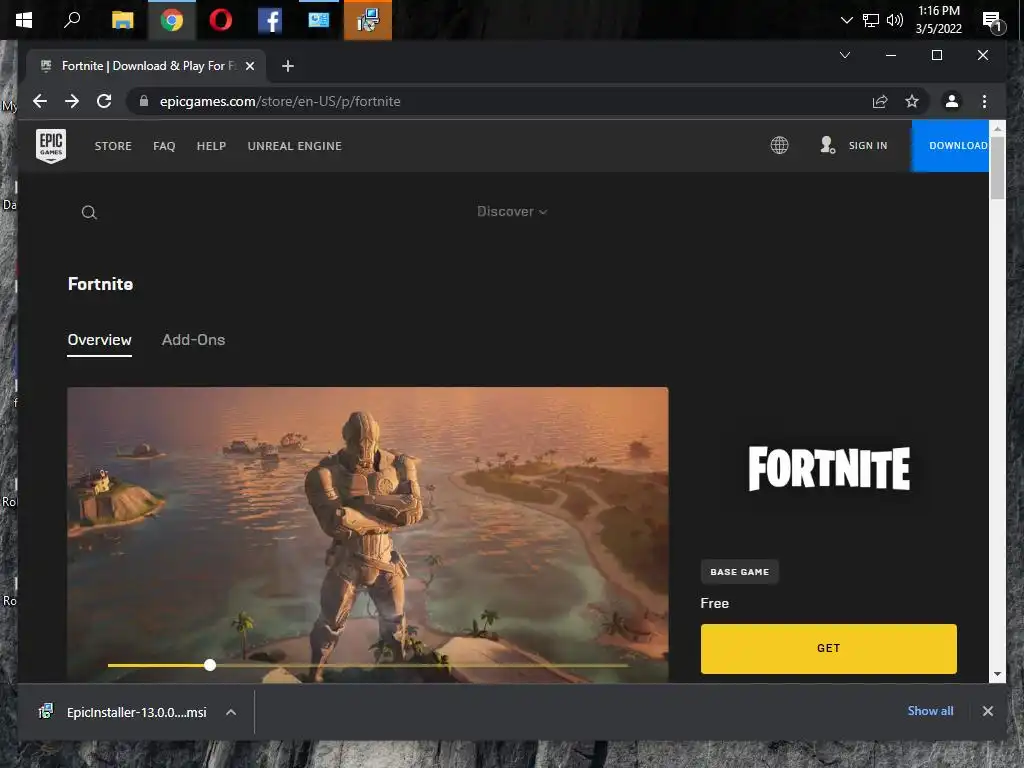The width and height of the screenshot is (1024, 768).
Task: Open a new Chrome tab
Action: pos(287,66)
